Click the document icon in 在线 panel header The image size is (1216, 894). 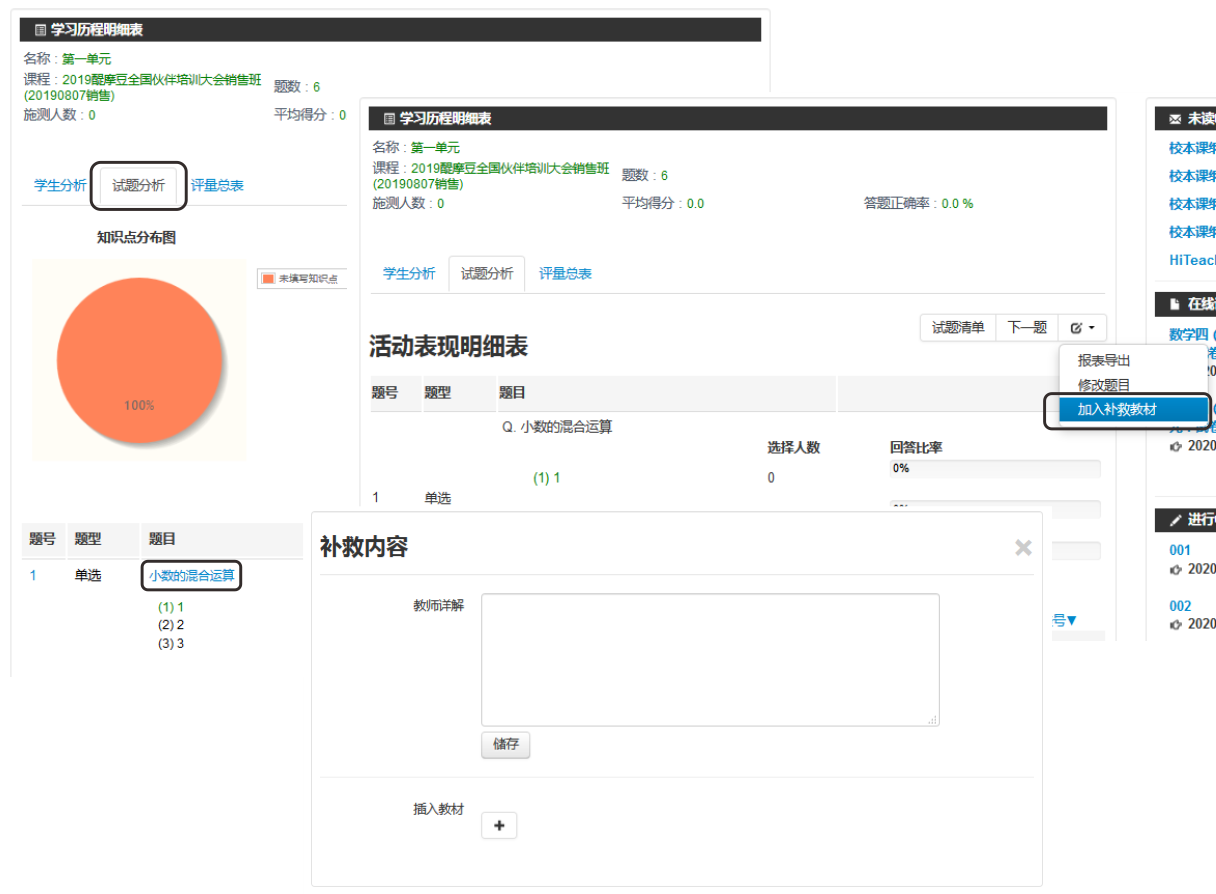click(x=1174, y=303)
